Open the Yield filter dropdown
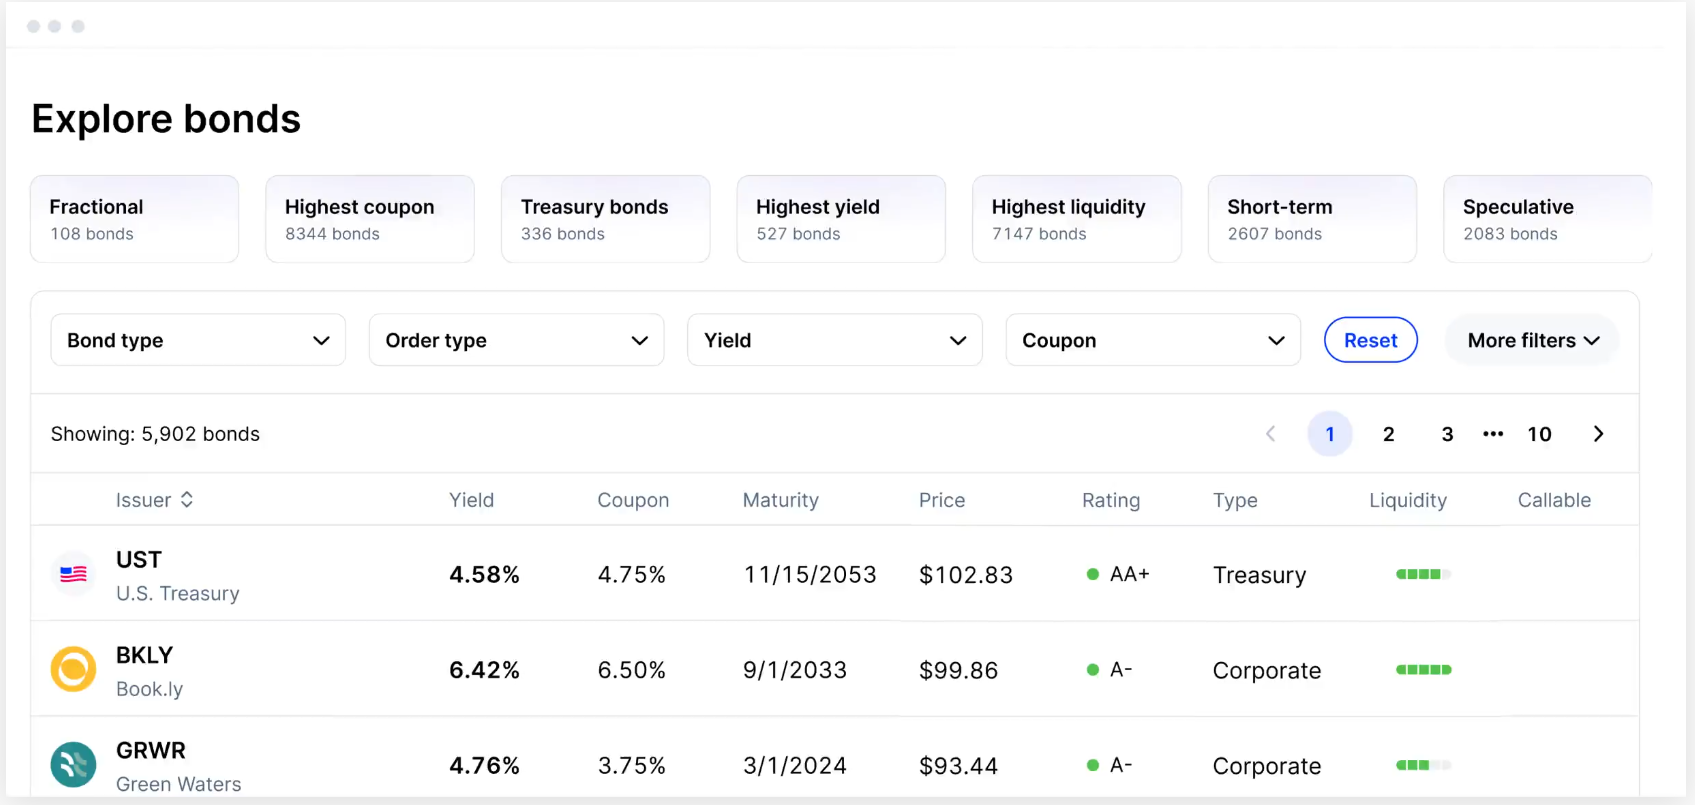Image resolution: width=1695 pixels, height=805 pixels. point(834,340)
